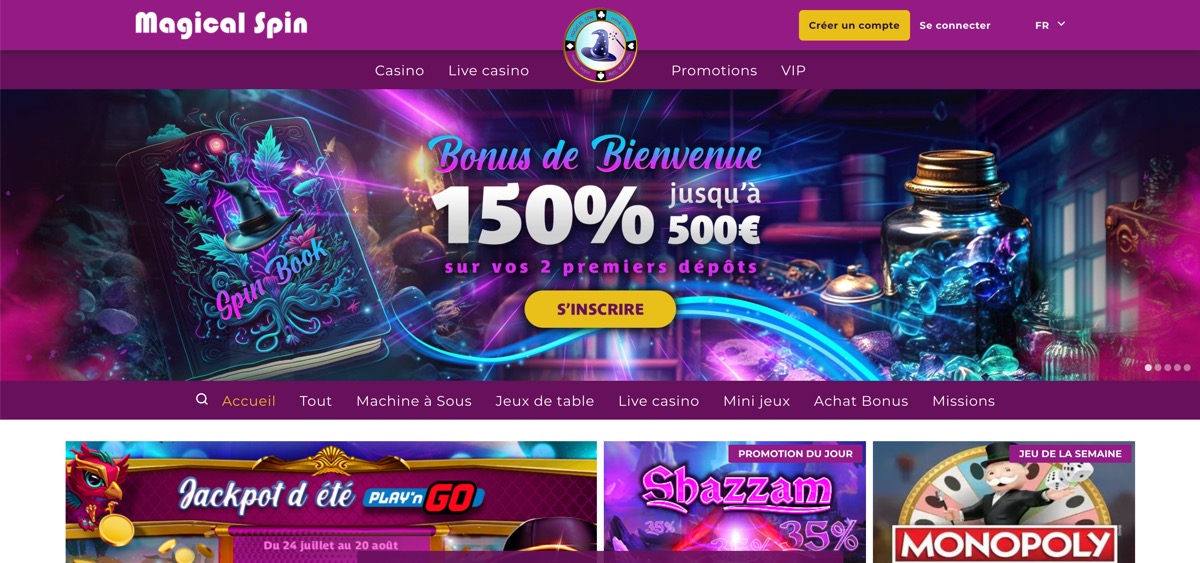
Task: Open Live casino in the top navigation
Action: [x=488, y=70]
